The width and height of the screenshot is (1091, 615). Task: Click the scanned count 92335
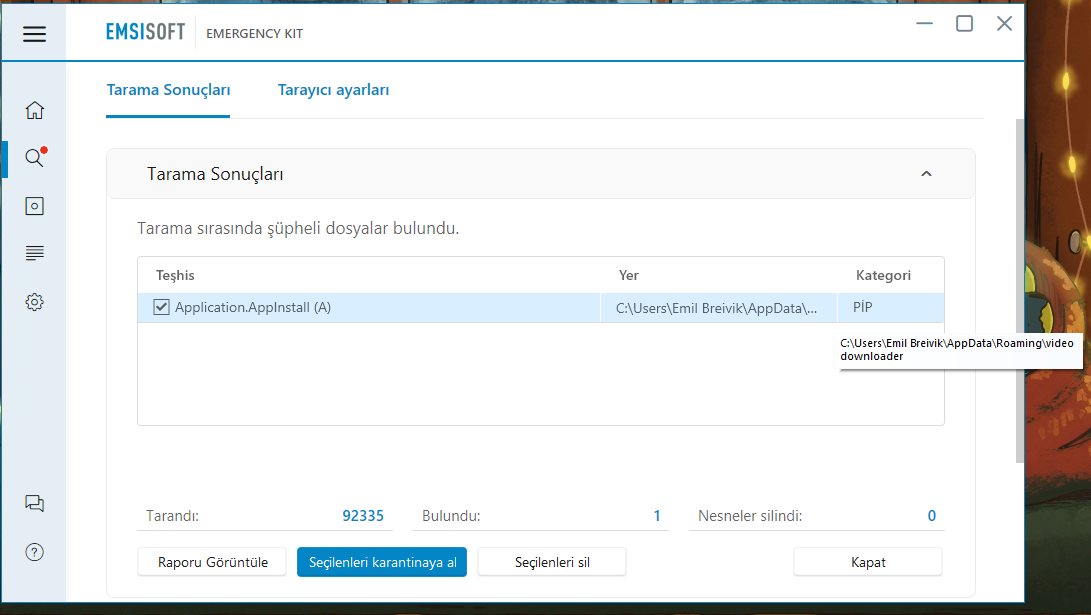(x=363, y=516)
